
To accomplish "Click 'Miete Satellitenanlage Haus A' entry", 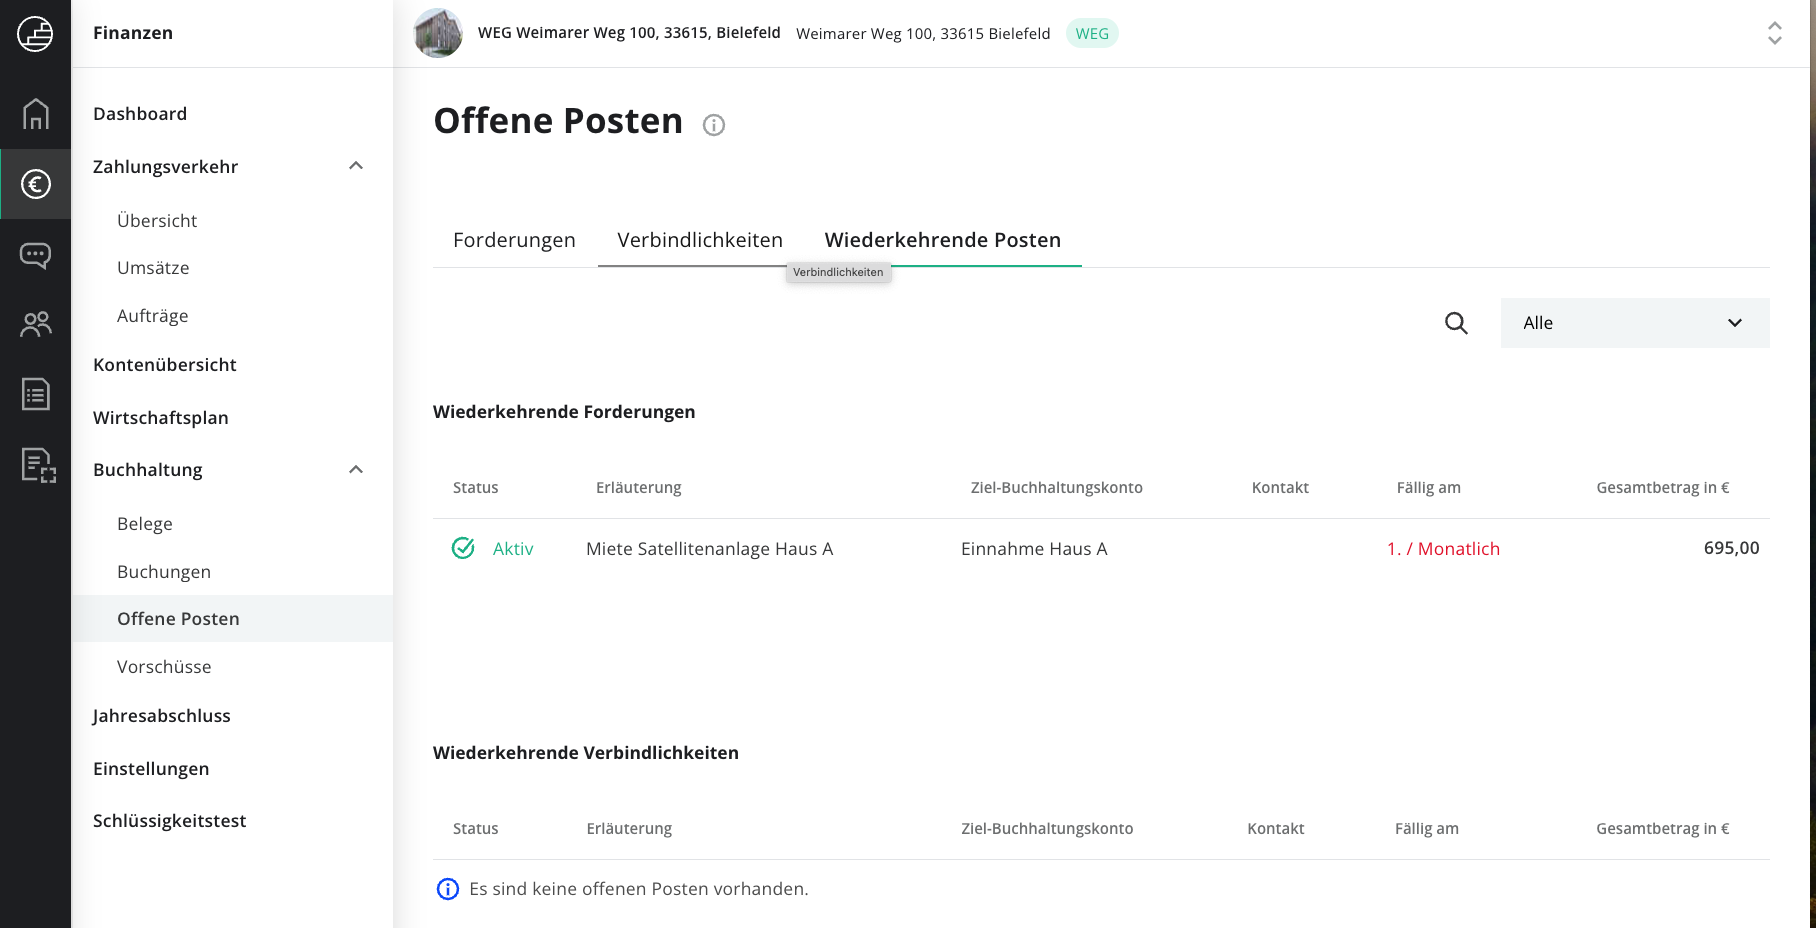I will [709, 549].
